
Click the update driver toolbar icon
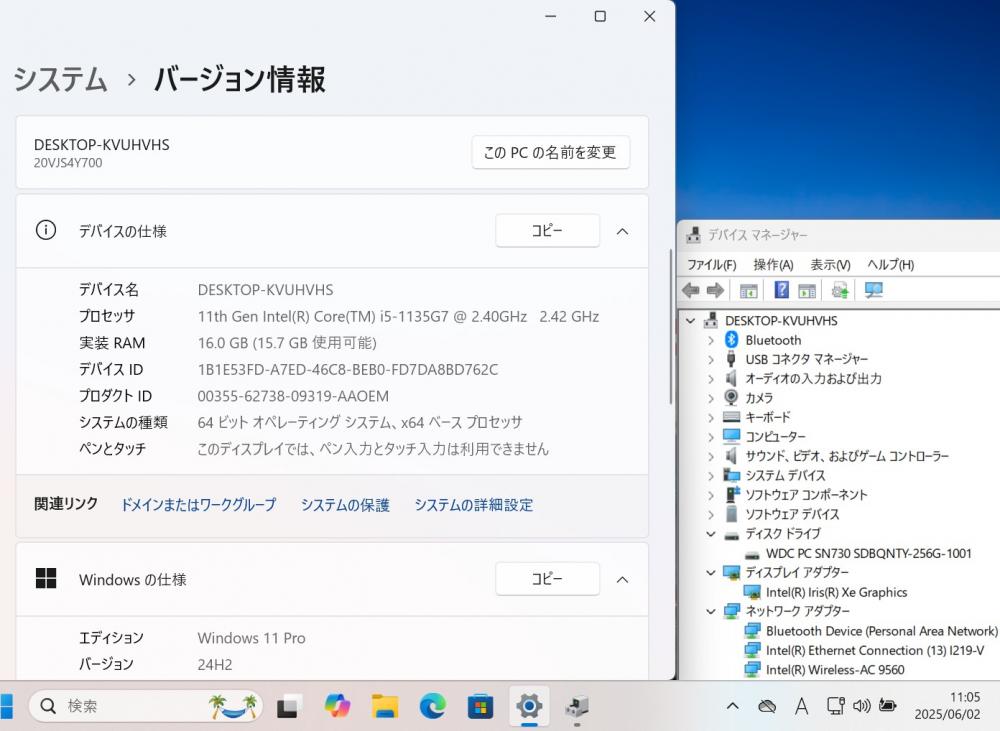click(841, 291)
